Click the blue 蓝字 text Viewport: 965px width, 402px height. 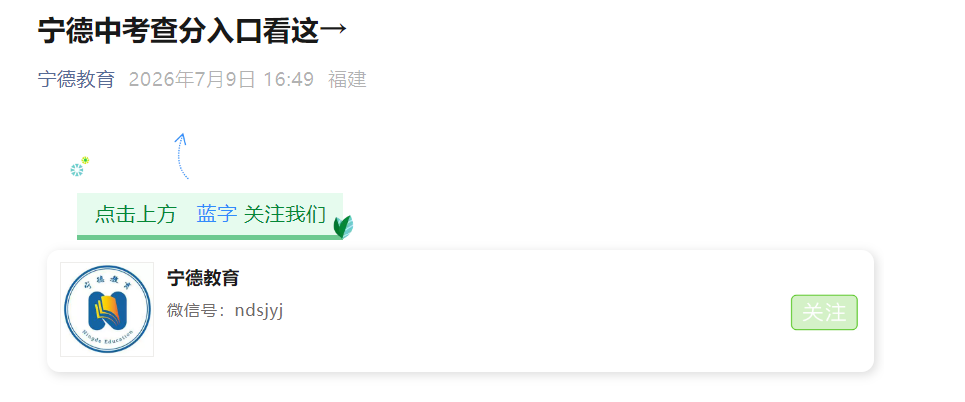(217, 214)
